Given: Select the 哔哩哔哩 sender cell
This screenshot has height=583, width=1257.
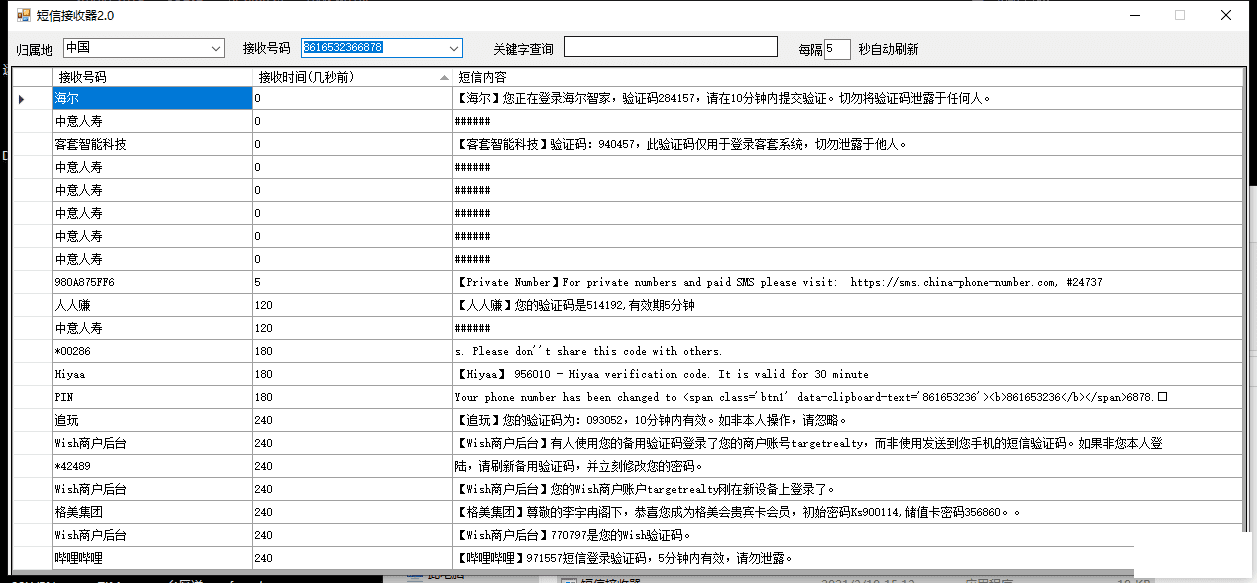Looking at the screenshot, I should click(152, 558).
